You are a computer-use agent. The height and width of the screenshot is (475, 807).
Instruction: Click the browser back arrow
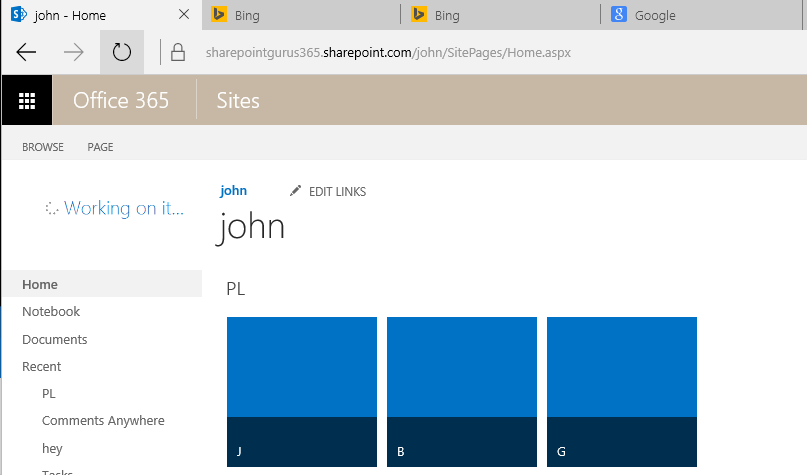click(27, 52)
